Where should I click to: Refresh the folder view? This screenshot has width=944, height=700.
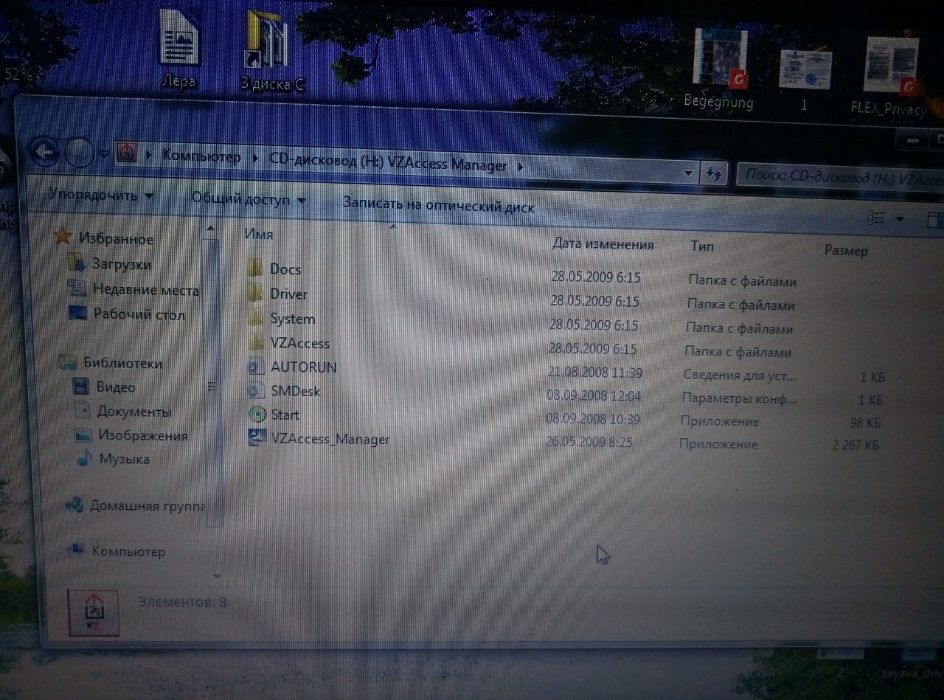(714, 174)
